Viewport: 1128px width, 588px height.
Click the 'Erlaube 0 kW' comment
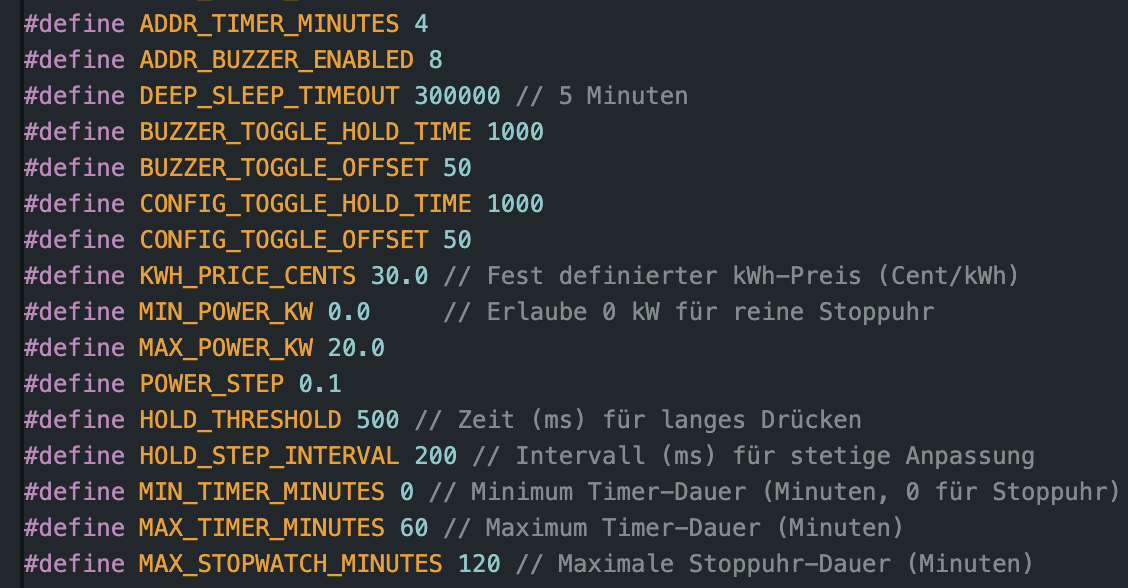(x=573, y=312)
